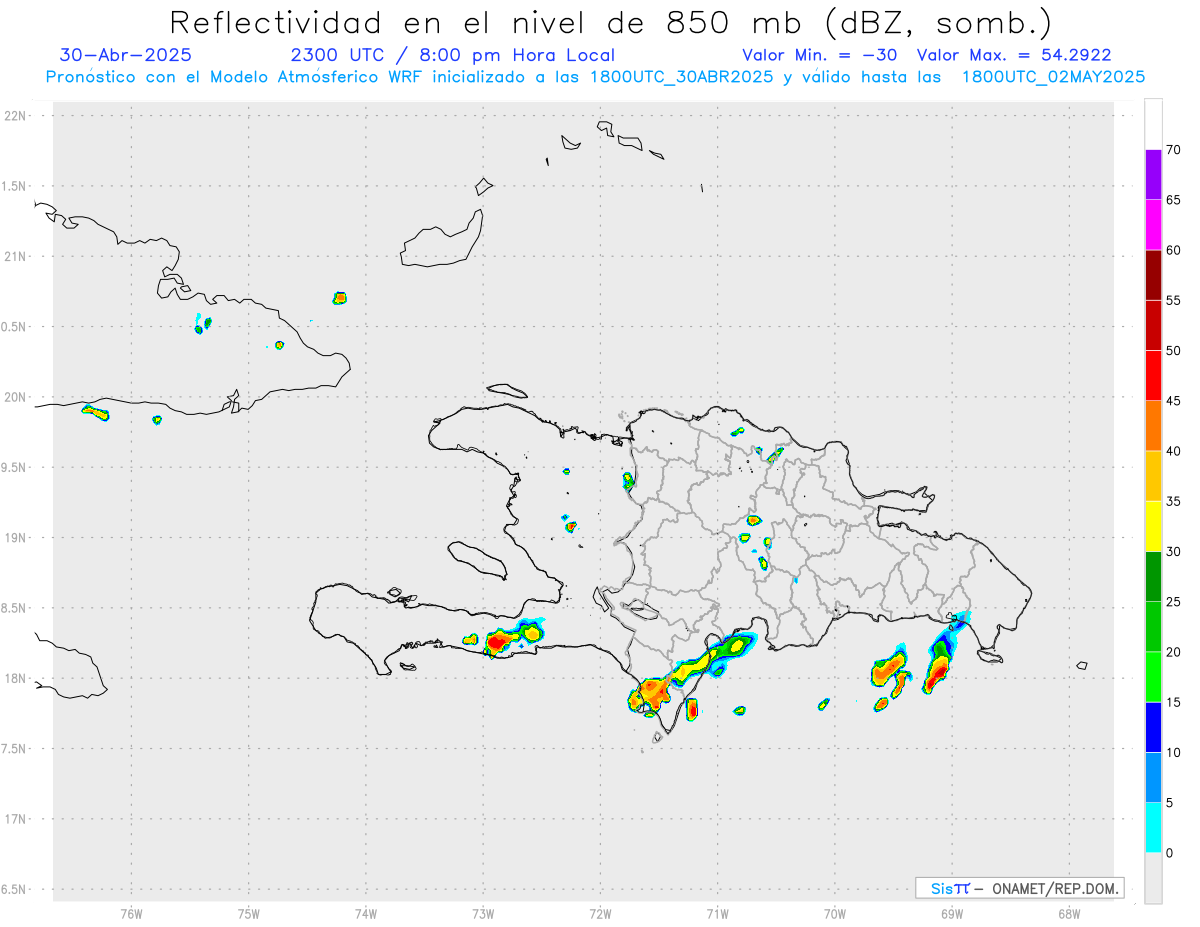Pick the purple 65–70 dBZ legend swatch
The width and height of the screenshot is (1200, 927).
[x=1153, y=174]
